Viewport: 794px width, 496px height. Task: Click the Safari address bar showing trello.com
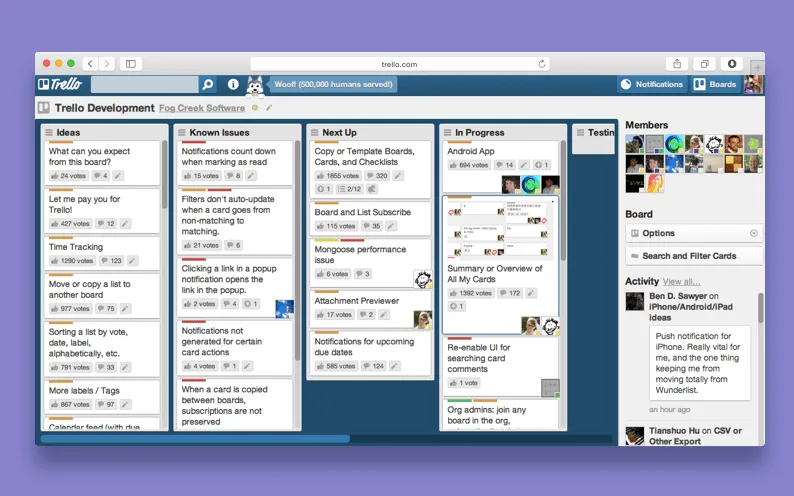400,64
